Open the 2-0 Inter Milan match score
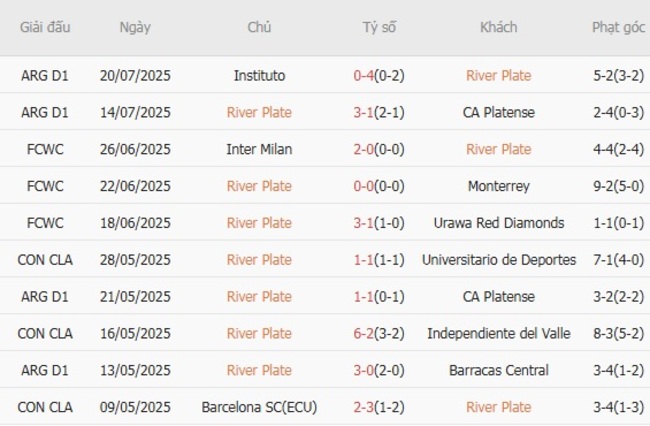 click(364, 149)
